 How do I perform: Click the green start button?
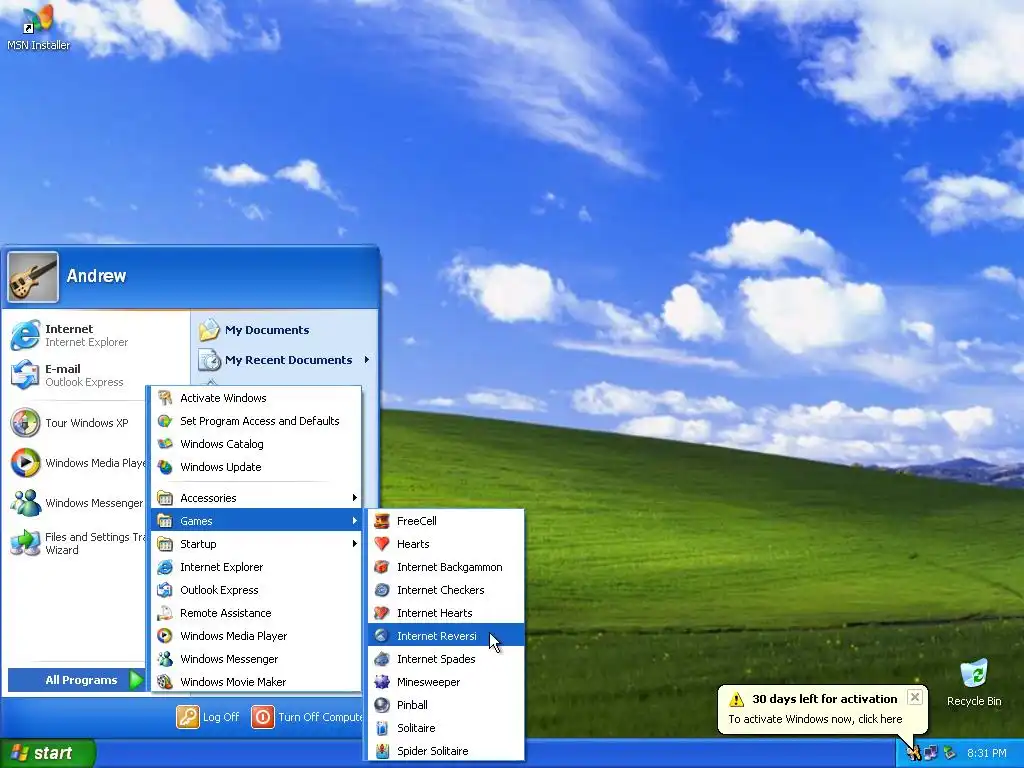pyautogui.click(x=48, y=753)
